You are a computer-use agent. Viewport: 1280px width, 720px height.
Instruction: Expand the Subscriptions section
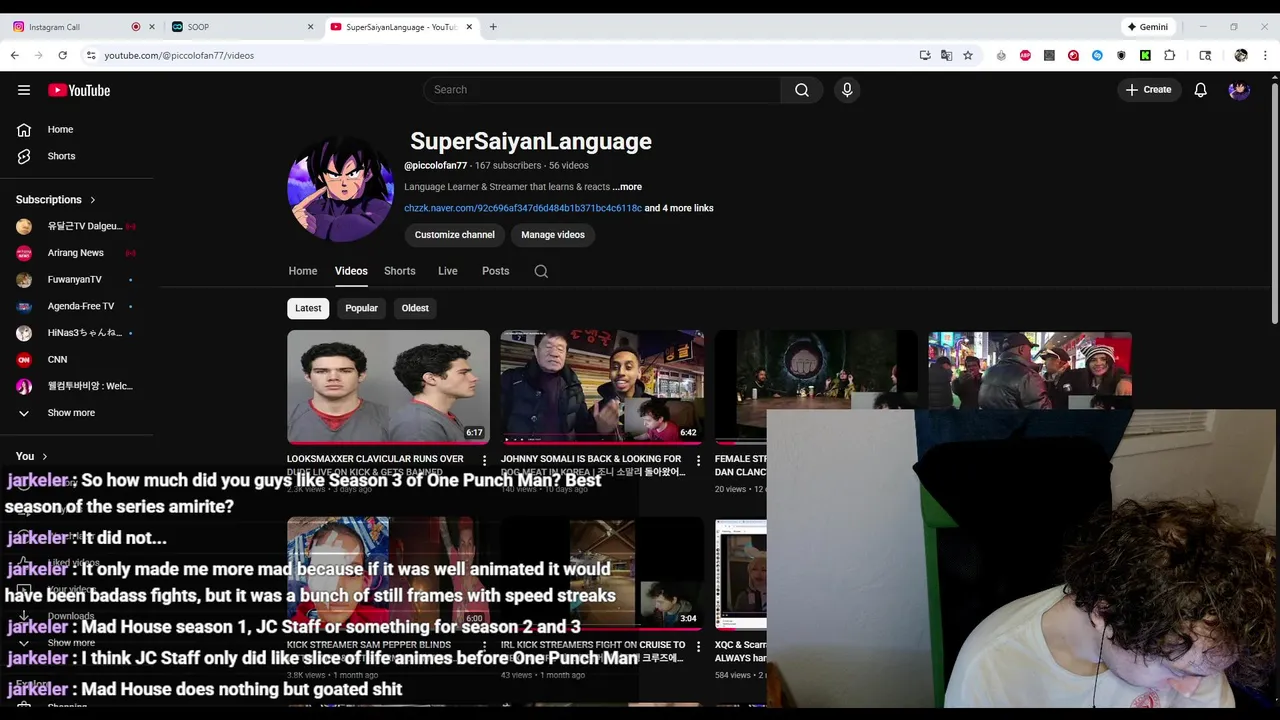pos(56,200)
